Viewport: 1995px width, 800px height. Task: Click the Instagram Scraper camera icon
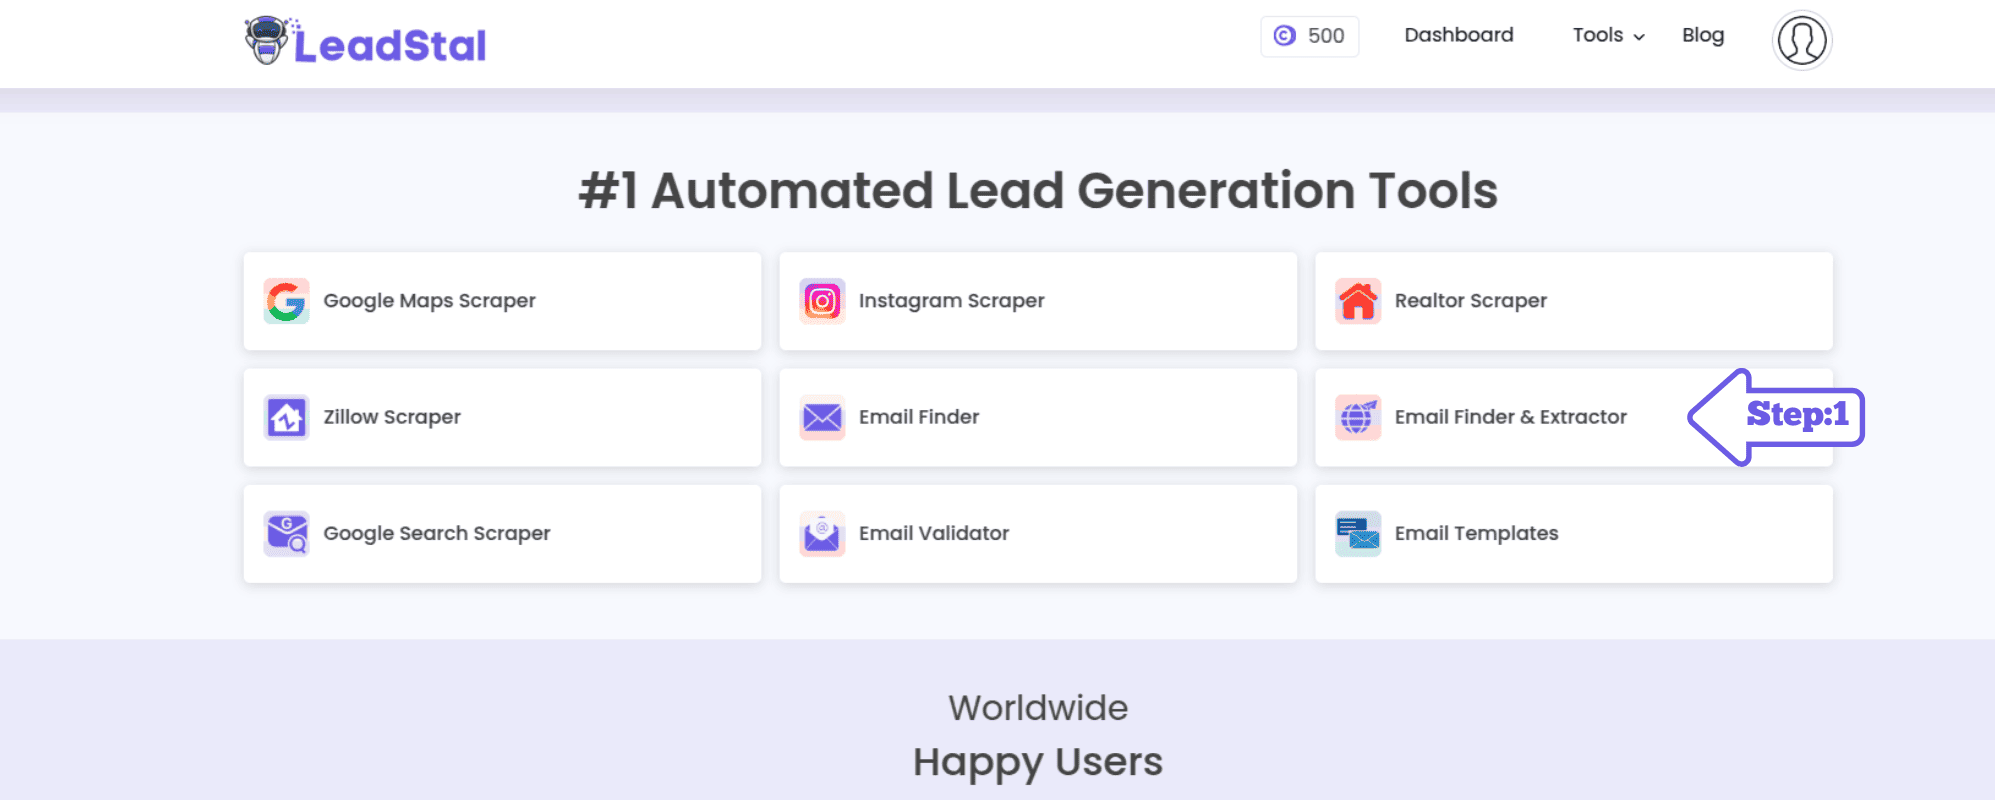(822, 301)
